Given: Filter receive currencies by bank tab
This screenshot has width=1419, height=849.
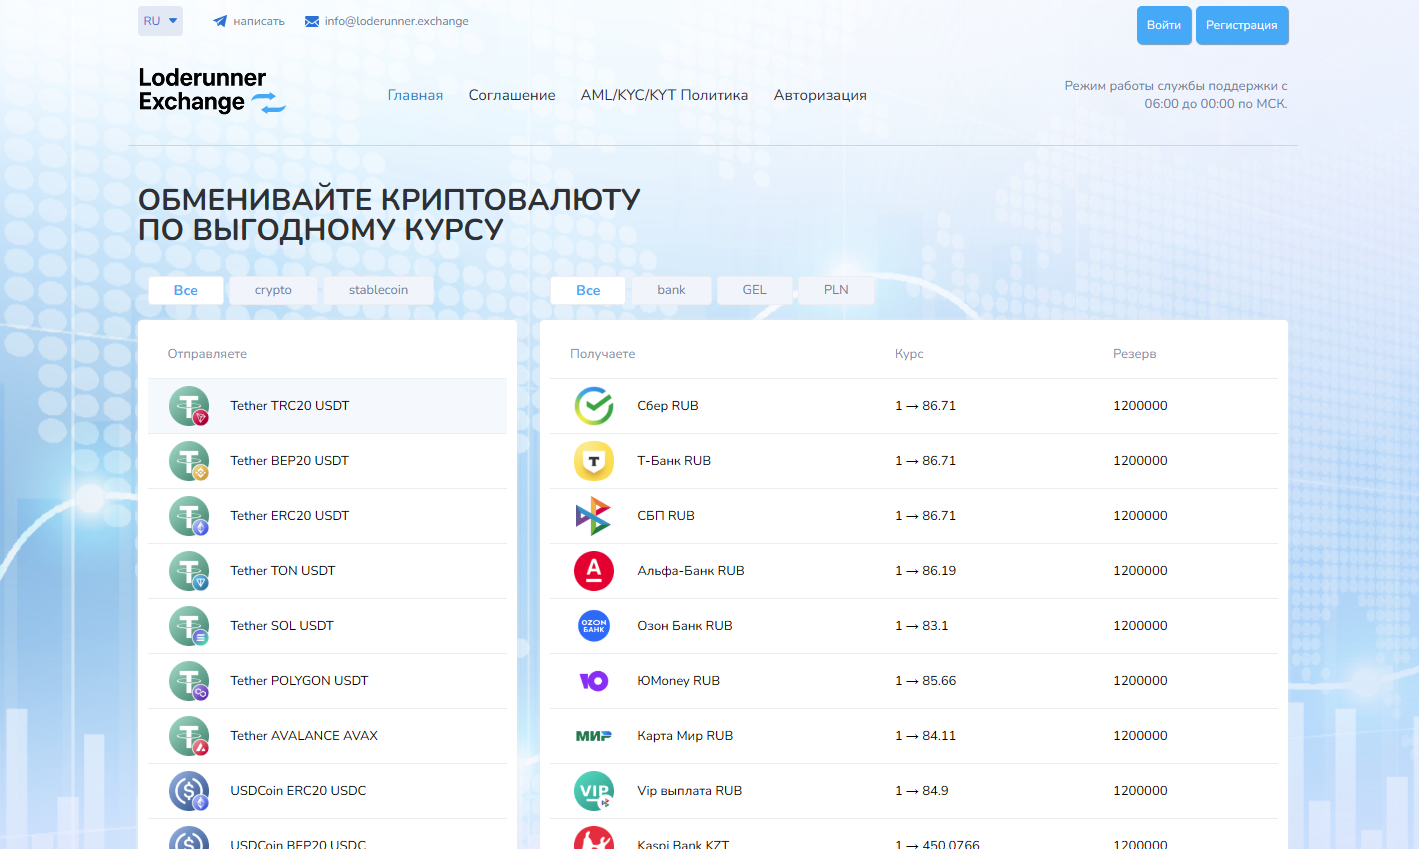Looking at the screenshot, I should (671, 290).
